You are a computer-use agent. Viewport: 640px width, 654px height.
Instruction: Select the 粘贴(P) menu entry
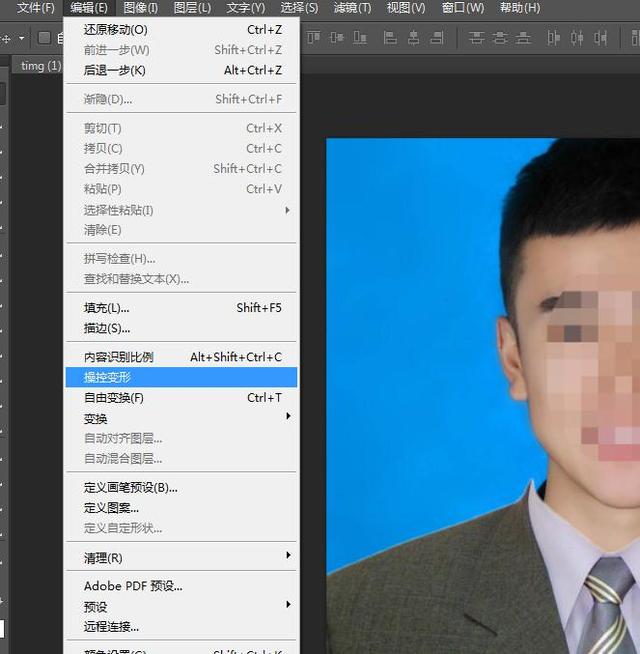pyautogui.click(x=181, y=189)
